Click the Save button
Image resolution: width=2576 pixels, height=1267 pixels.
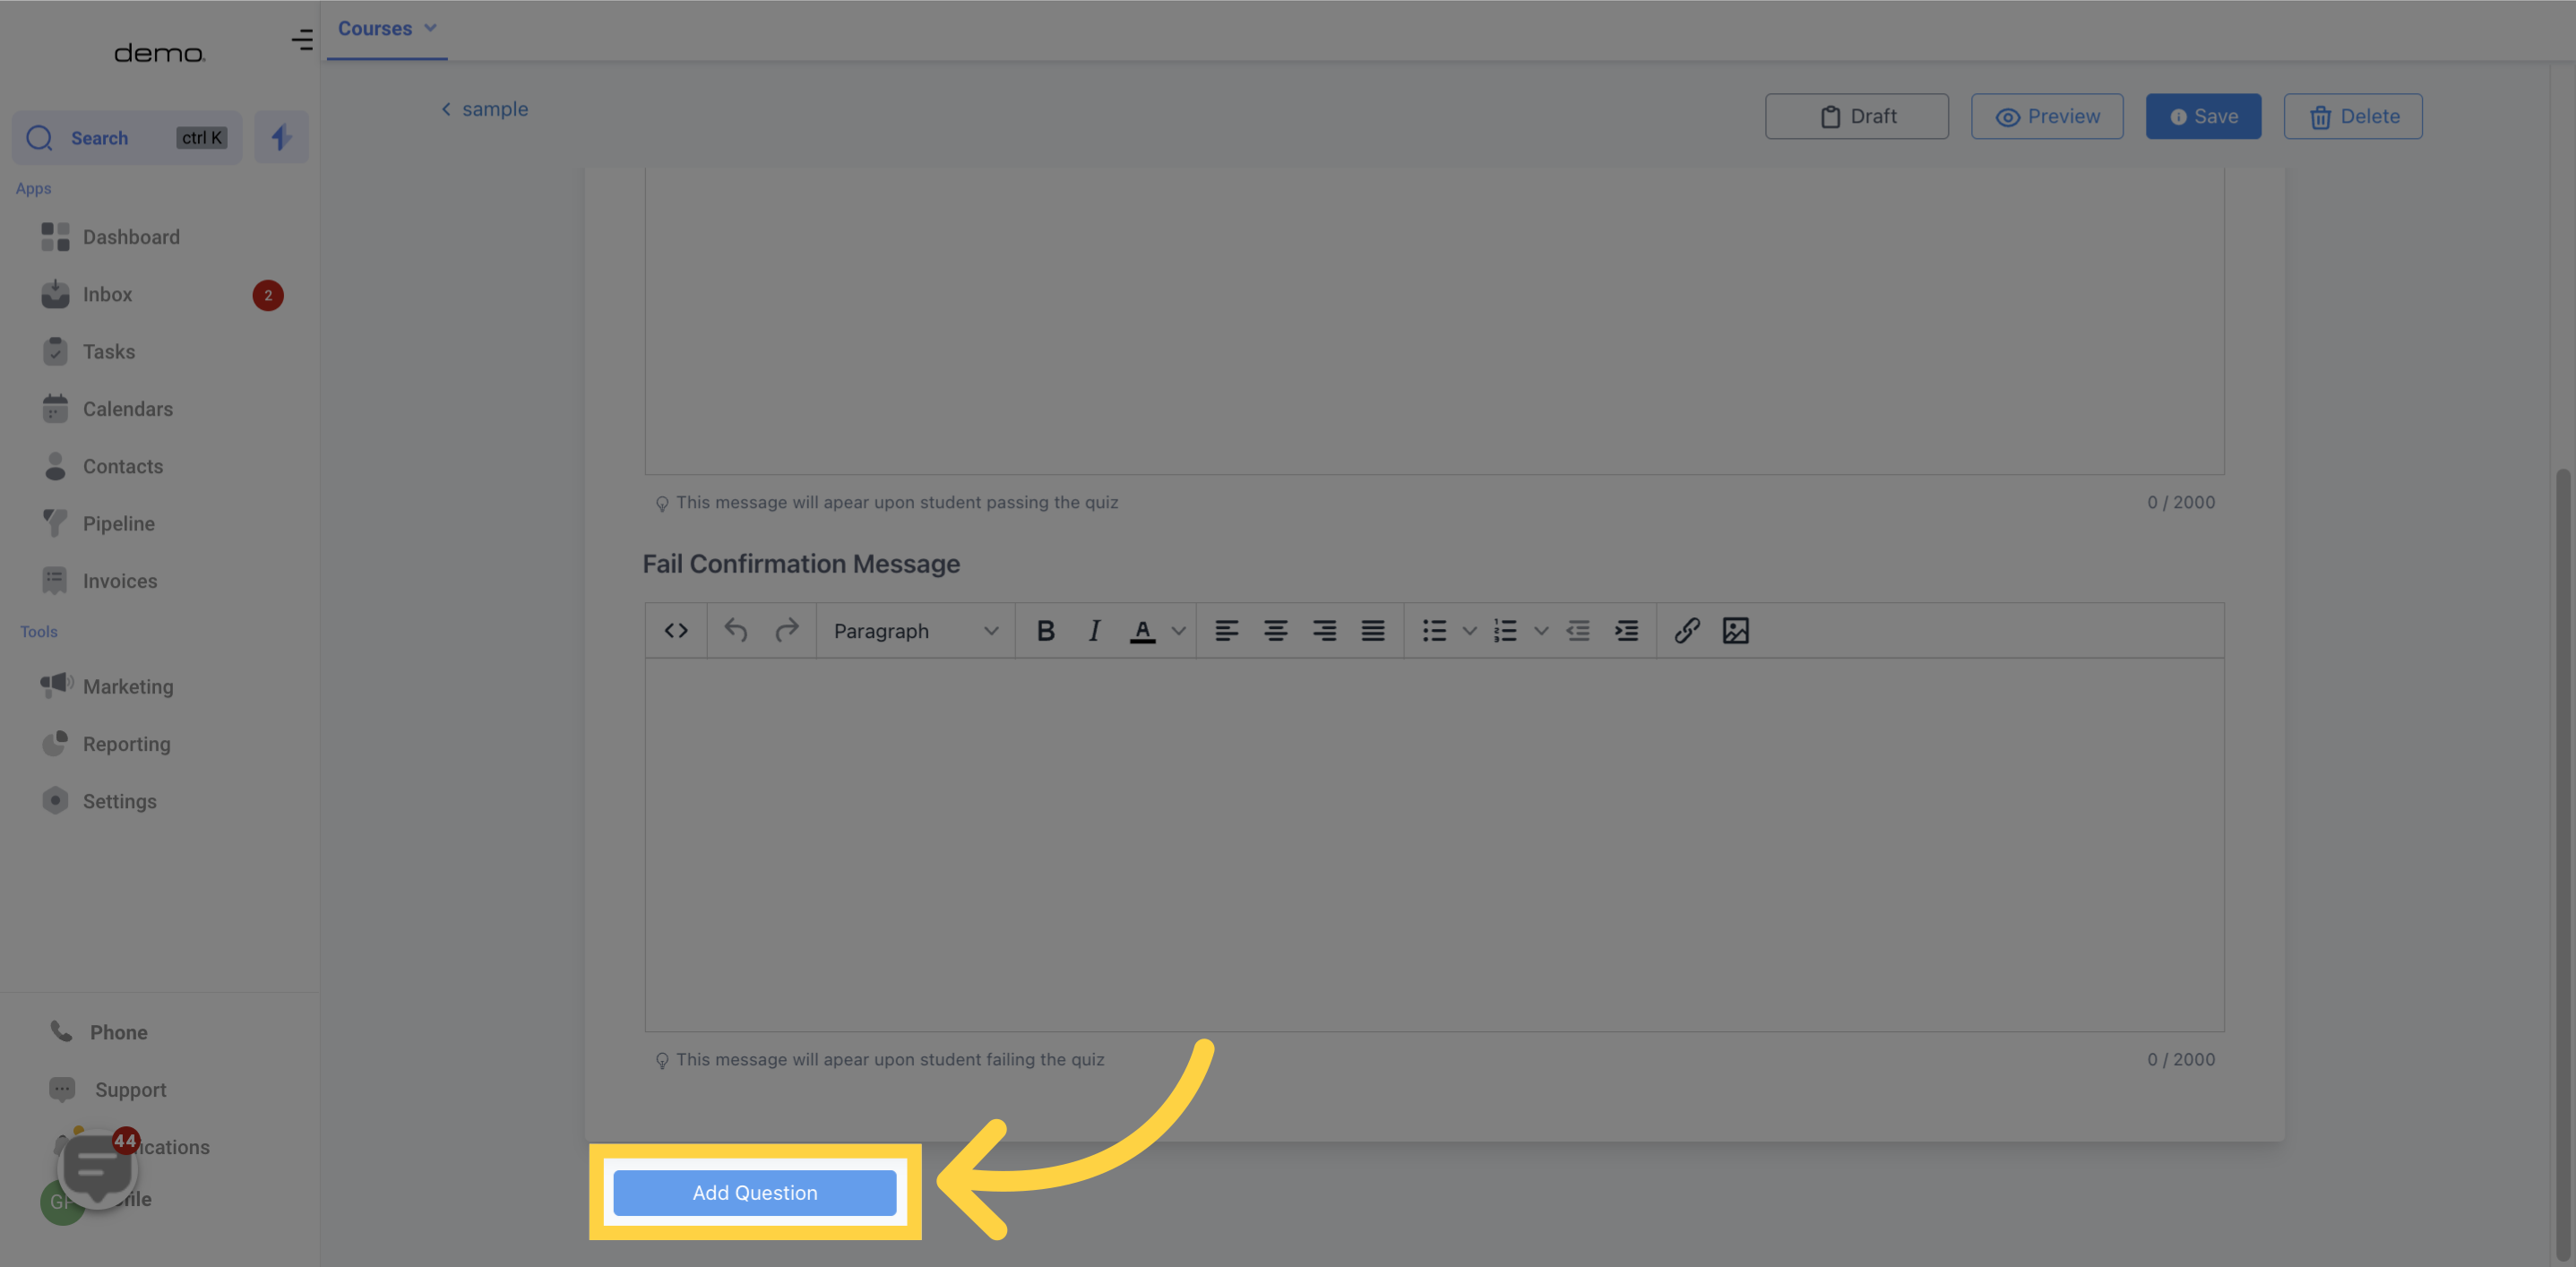[x=2203, y=115]
